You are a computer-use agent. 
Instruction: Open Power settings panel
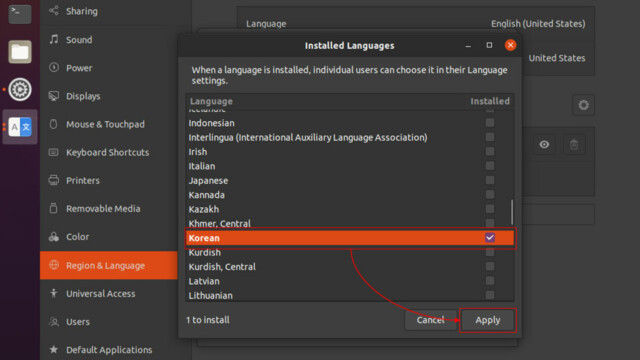[109, 68]
